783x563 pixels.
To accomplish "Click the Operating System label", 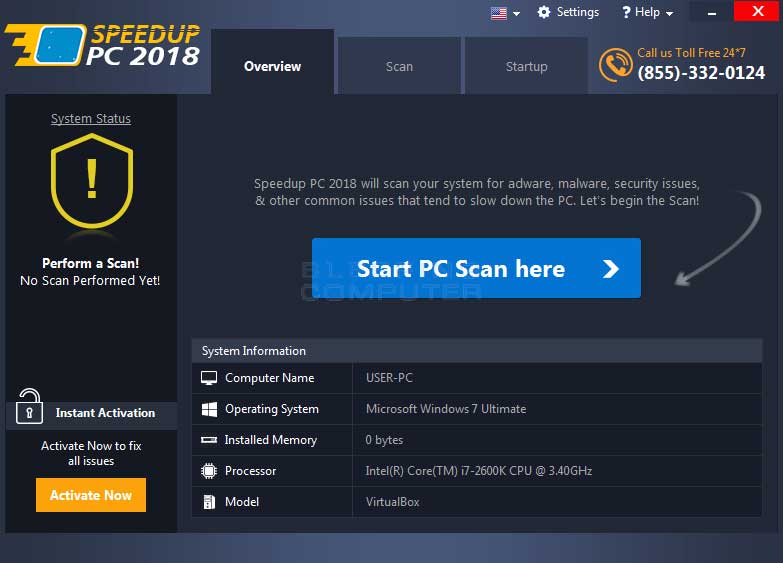I will pyautogui.click(x=272, y=409).
